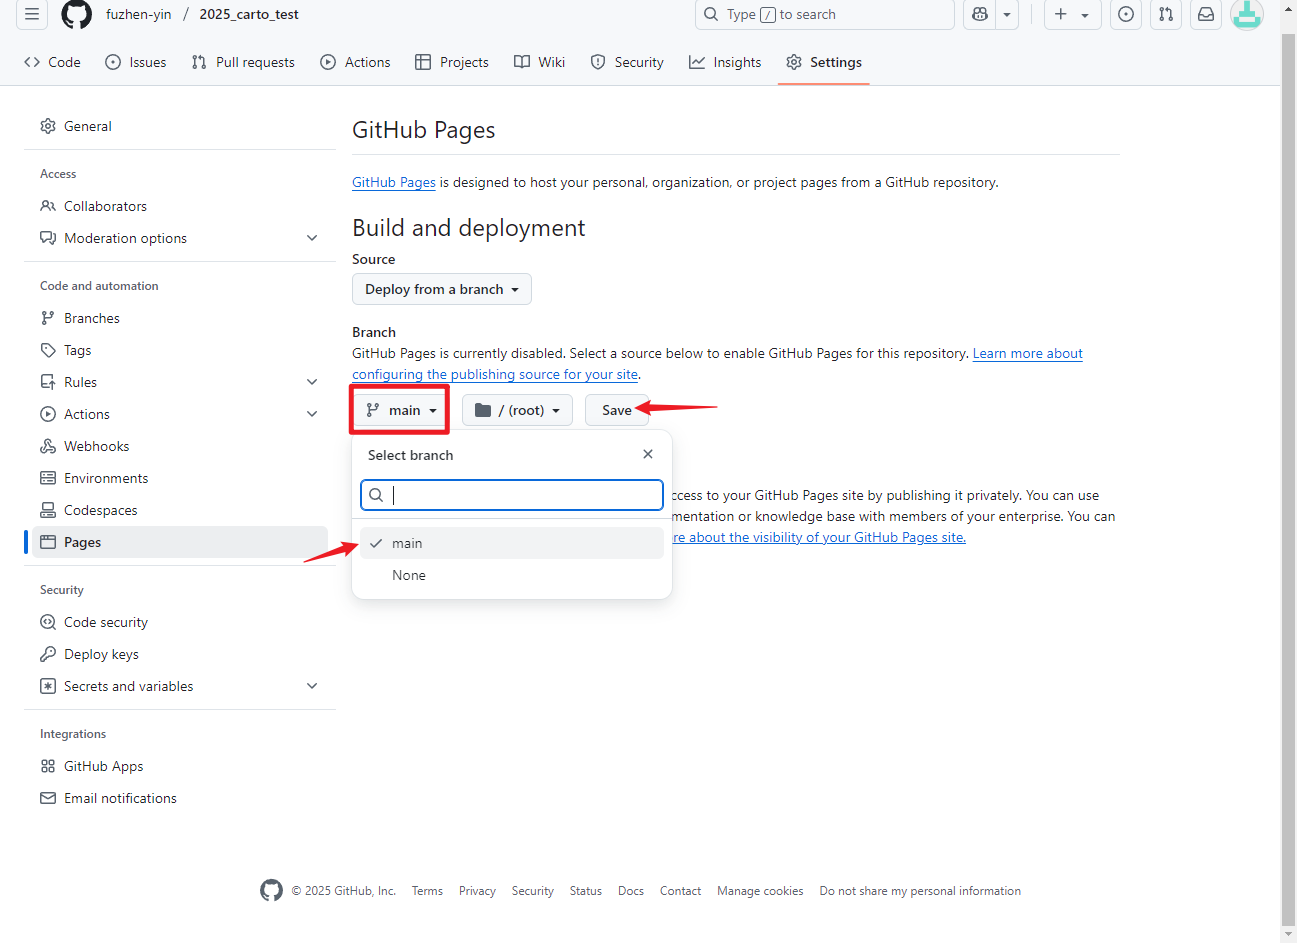Open the Contact footer link

pos(680,891)
